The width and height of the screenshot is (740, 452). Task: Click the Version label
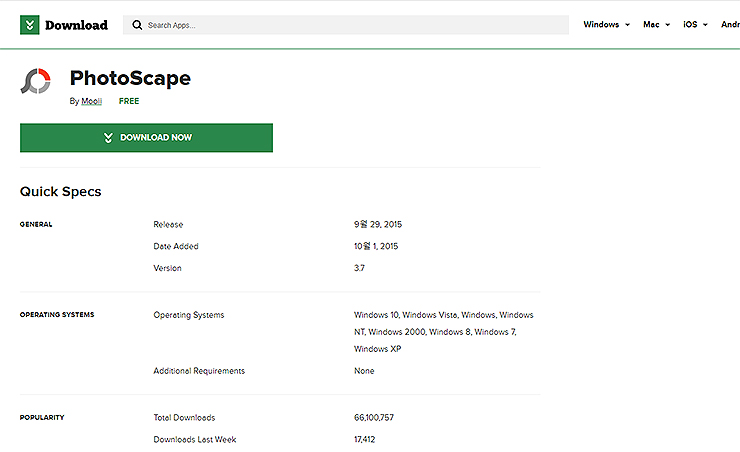[167, 268]
